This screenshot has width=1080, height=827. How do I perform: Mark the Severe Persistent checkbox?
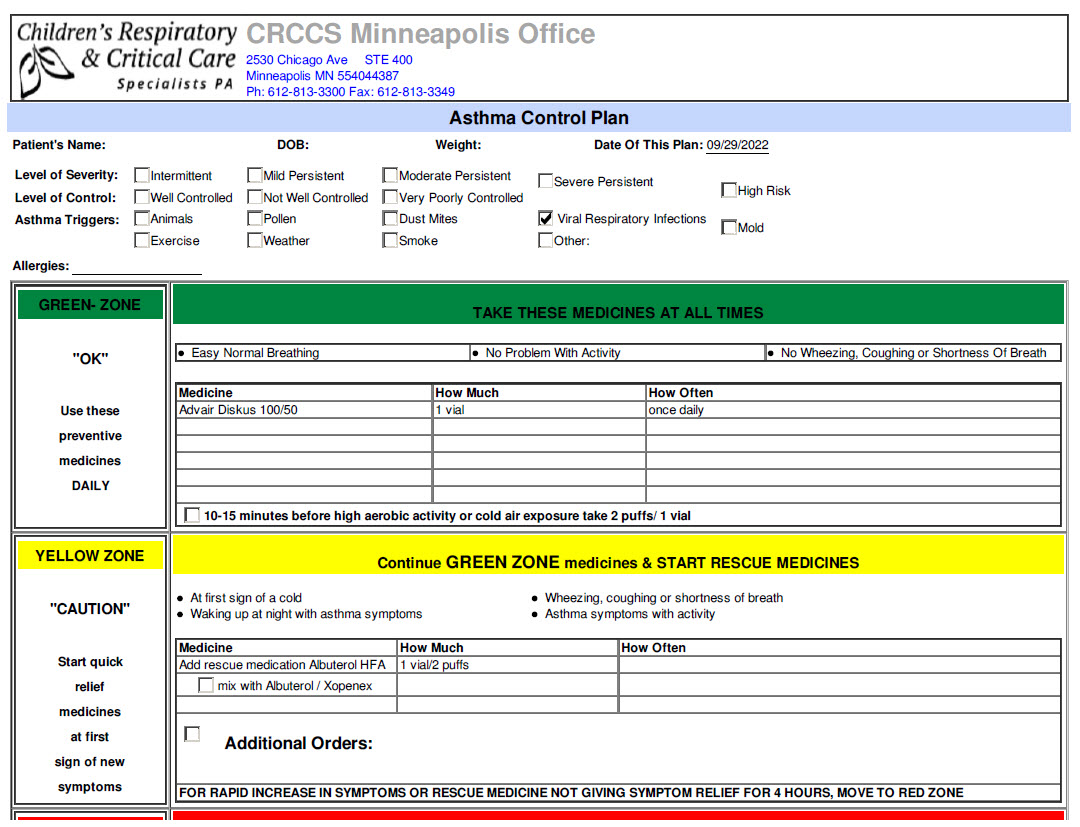click(545, 181)
